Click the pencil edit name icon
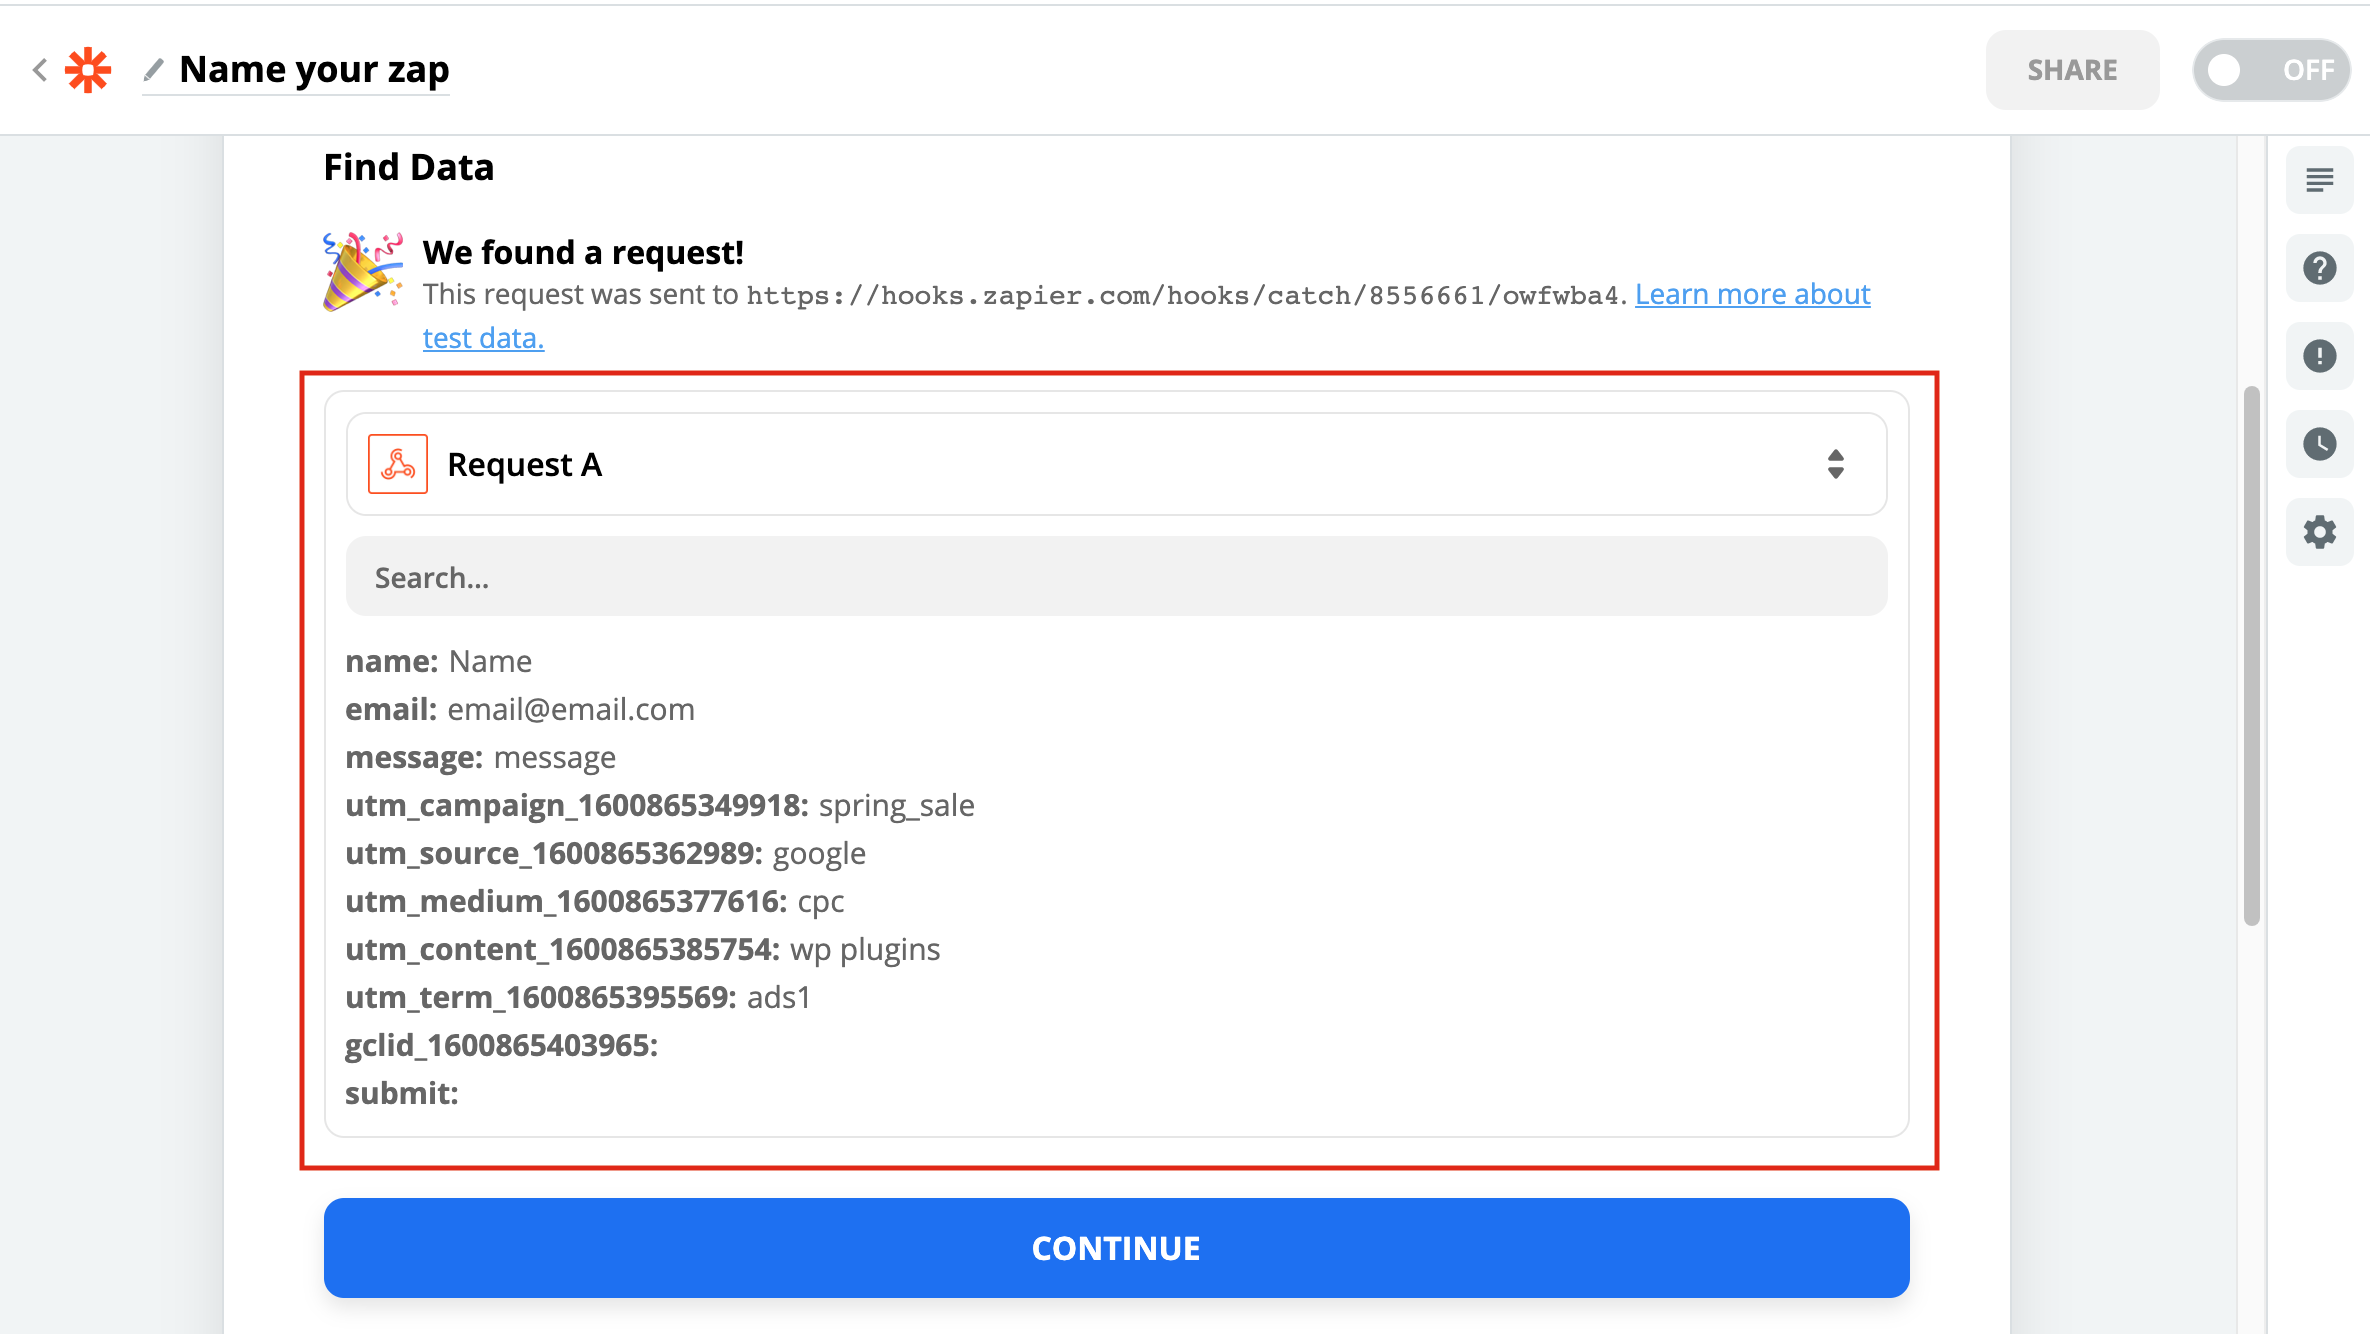Image resolution: width=2370 pixels, height=1334 pixels. click(x=153, y=70)
